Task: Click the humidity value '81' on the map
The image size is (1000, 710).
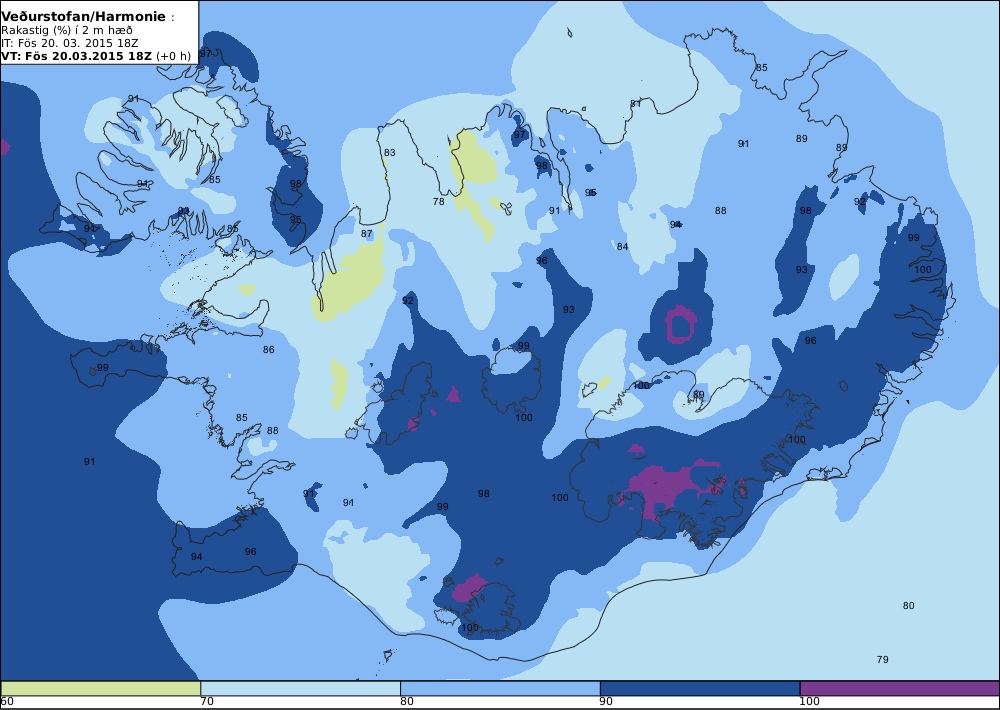Action: pyautogui.click(x=635, y=103)
